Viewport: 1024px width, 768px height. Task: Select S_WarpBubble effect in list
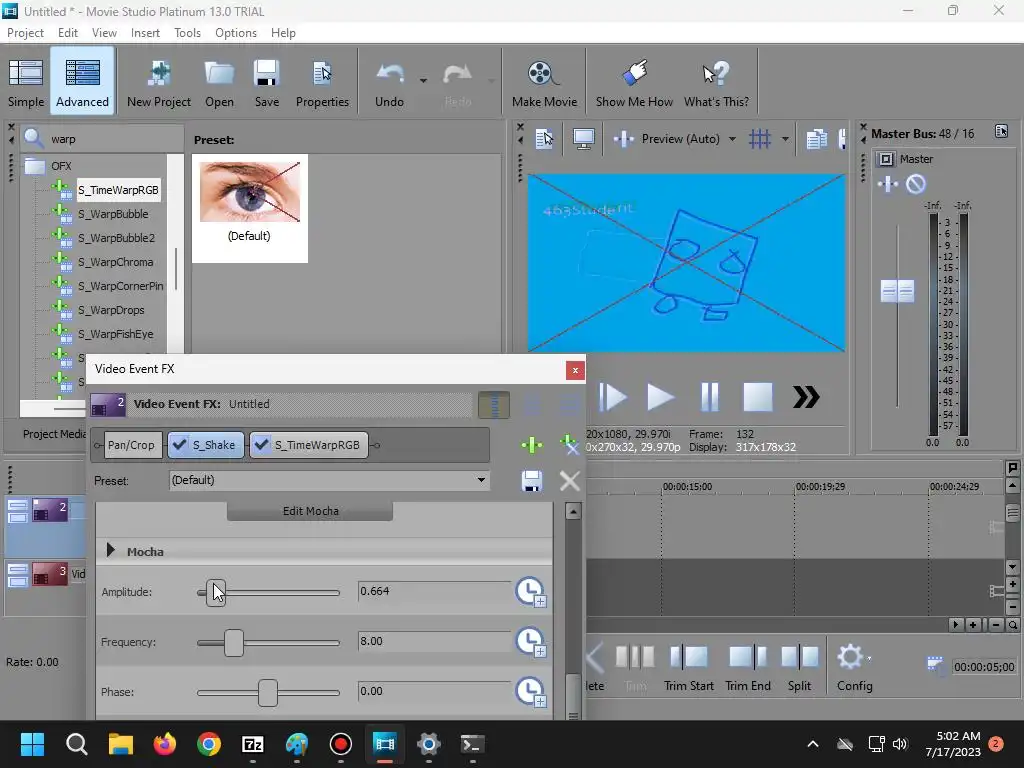point(113,214)
